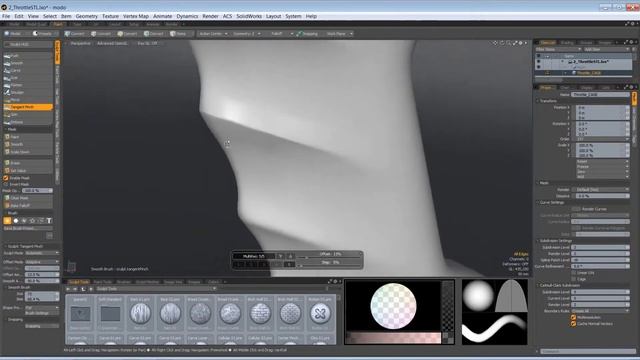Select the Carve sculpt tool

[x=28, y=71]
